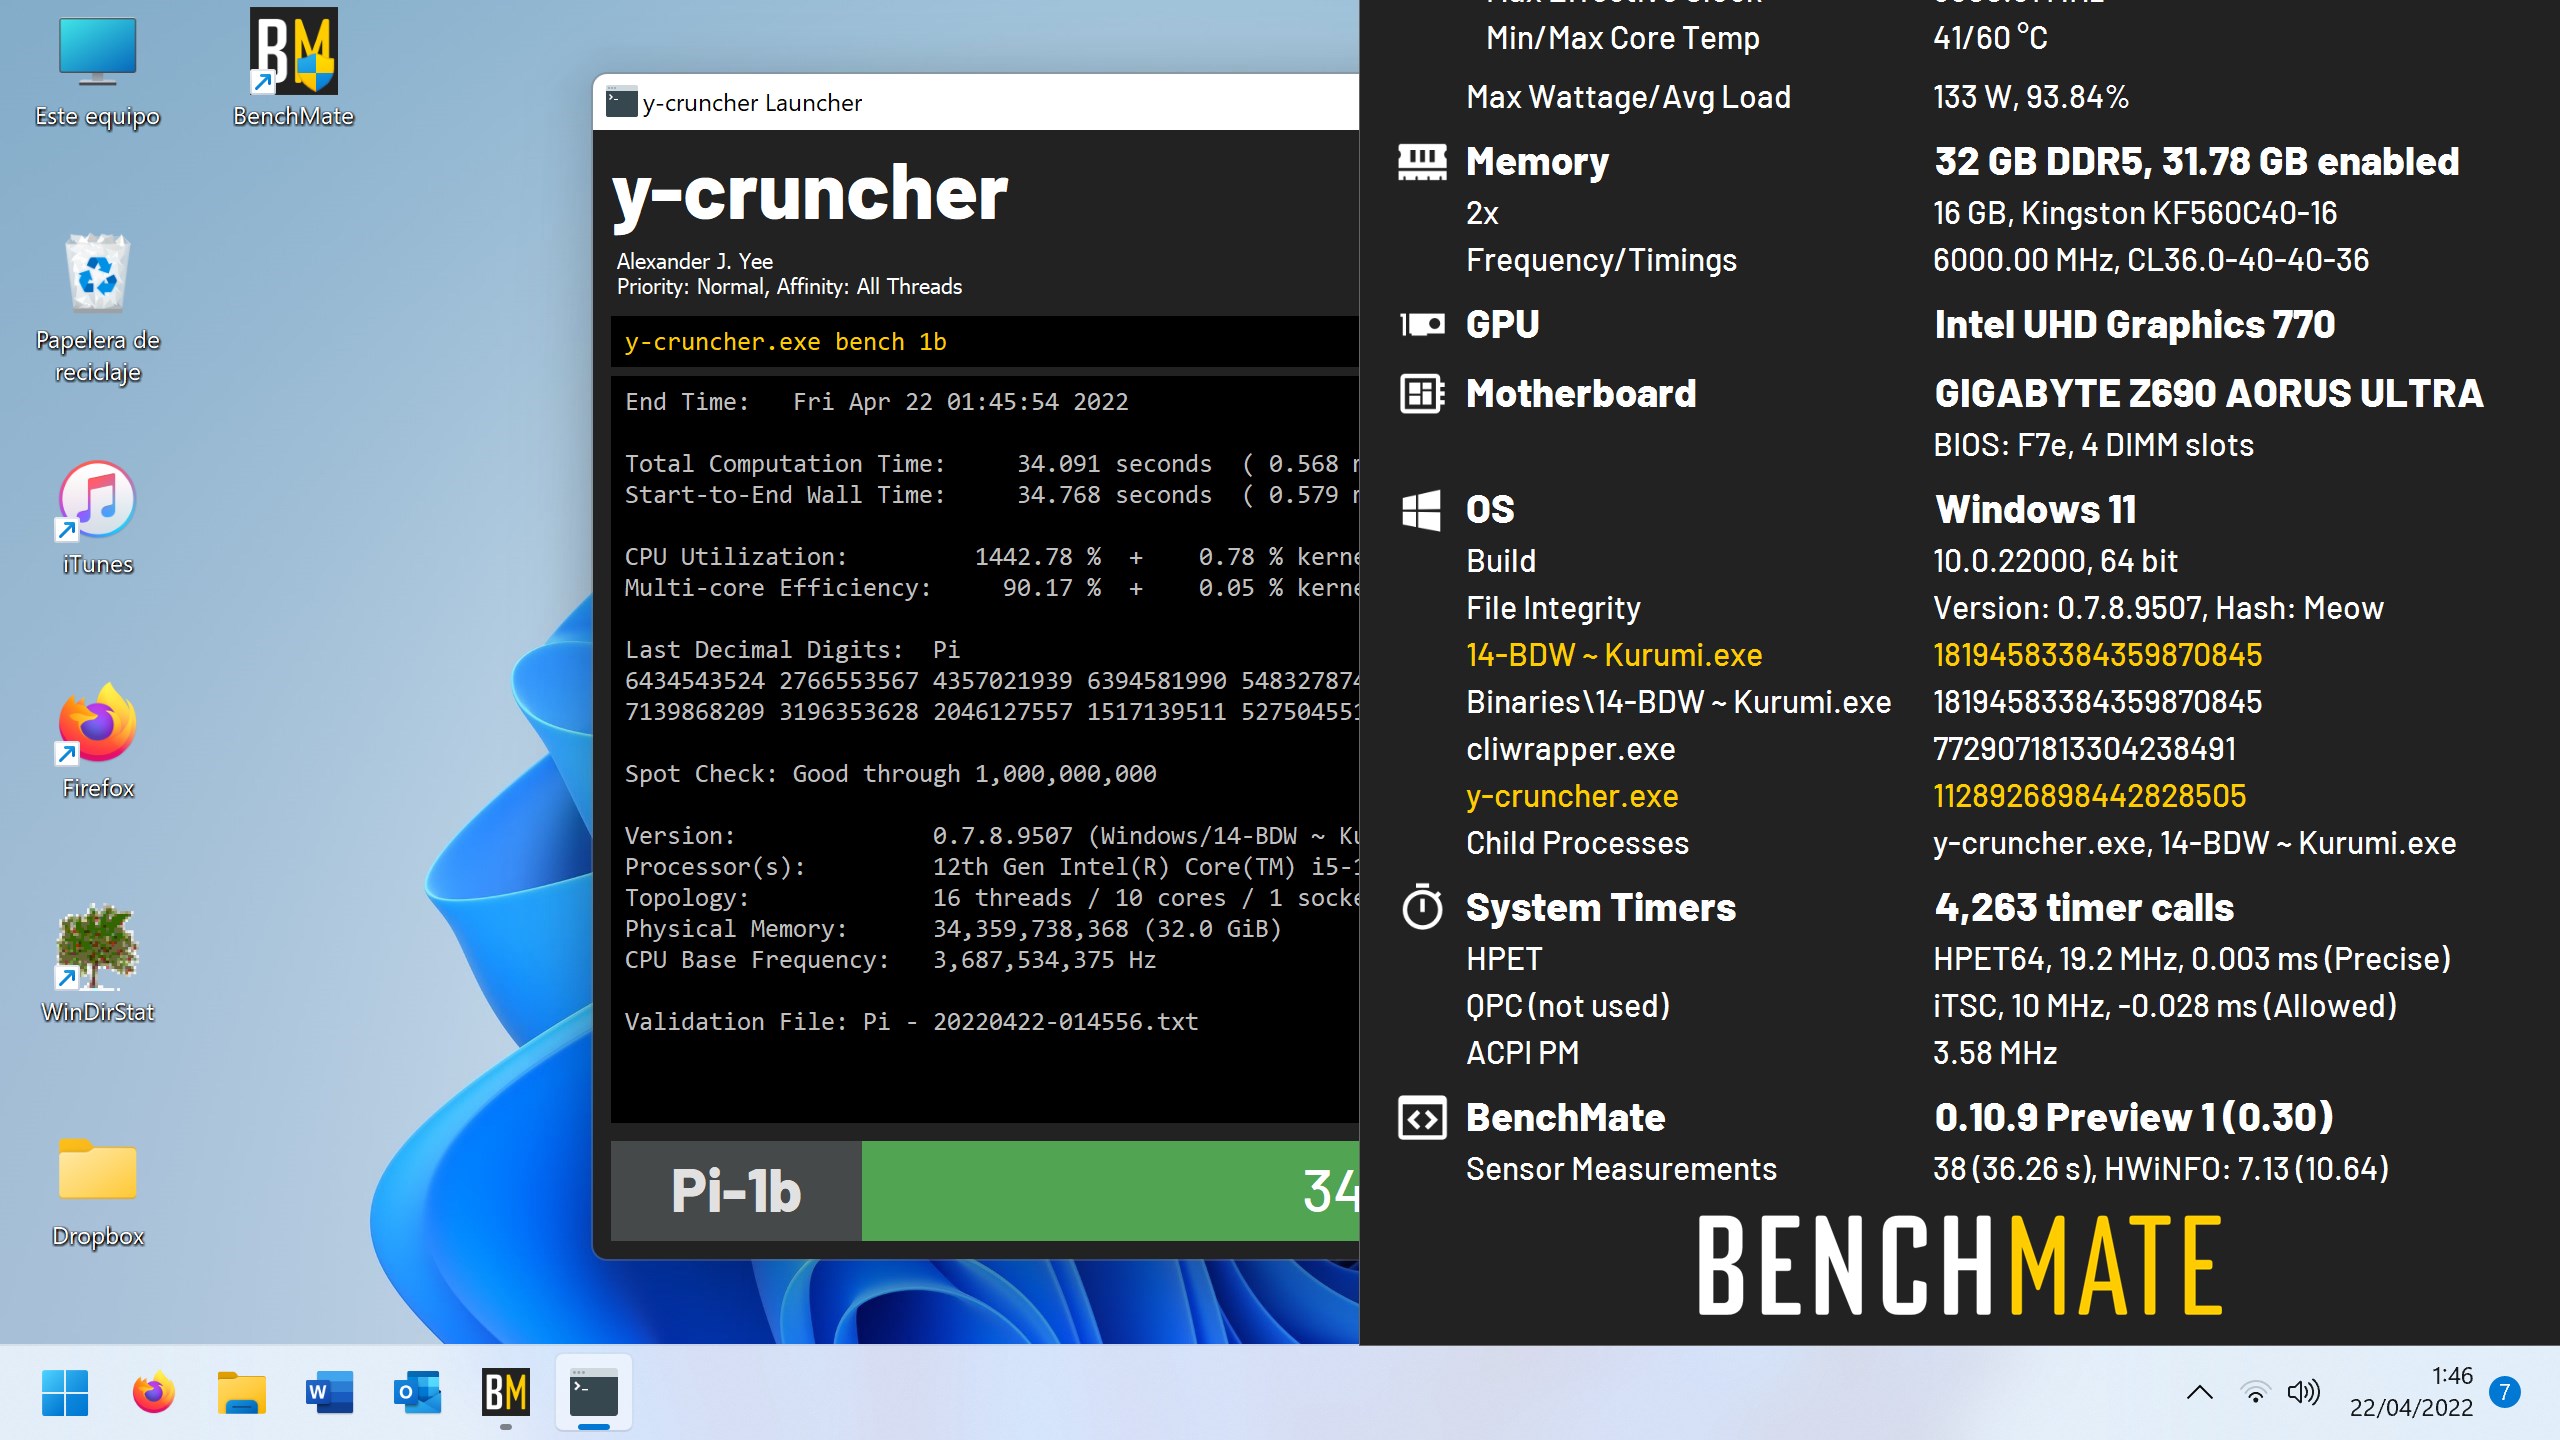This screenshot has height=1440, width=2560.
Task: Click BenchMate code brackets icon
Action: tap(1421, 1118)
